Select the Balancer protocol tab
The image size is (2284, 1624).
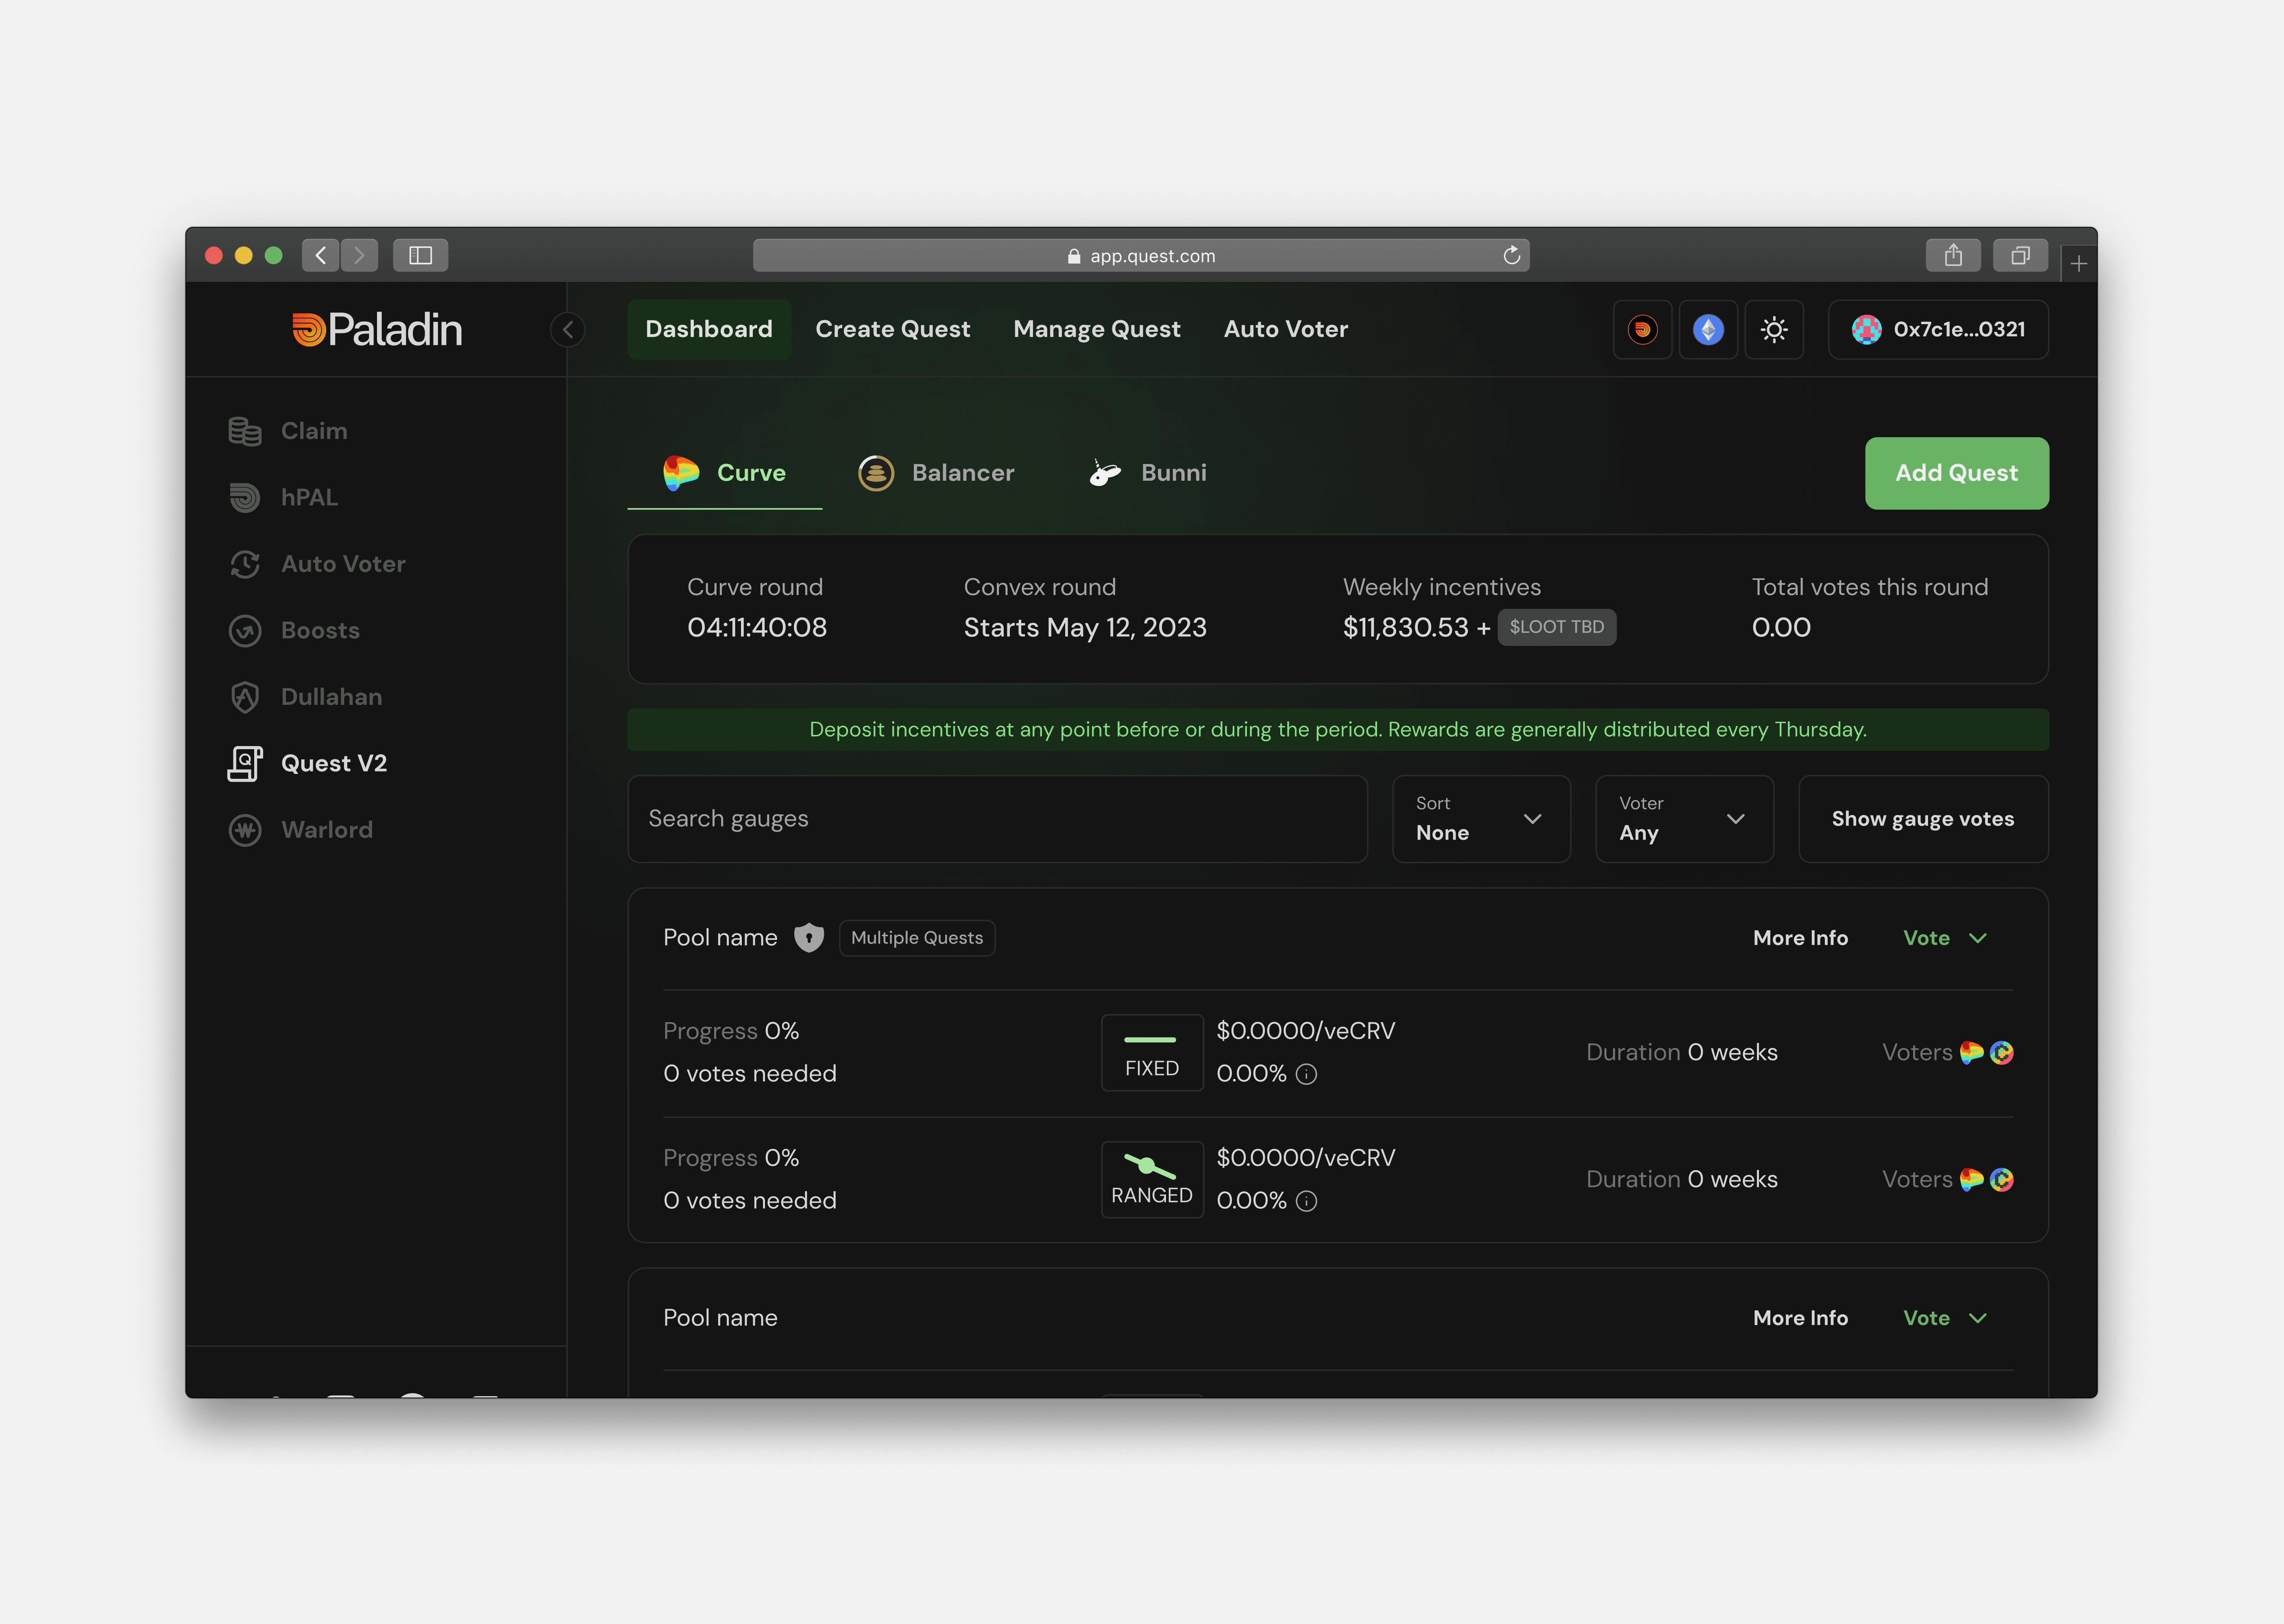click(936, 473)
